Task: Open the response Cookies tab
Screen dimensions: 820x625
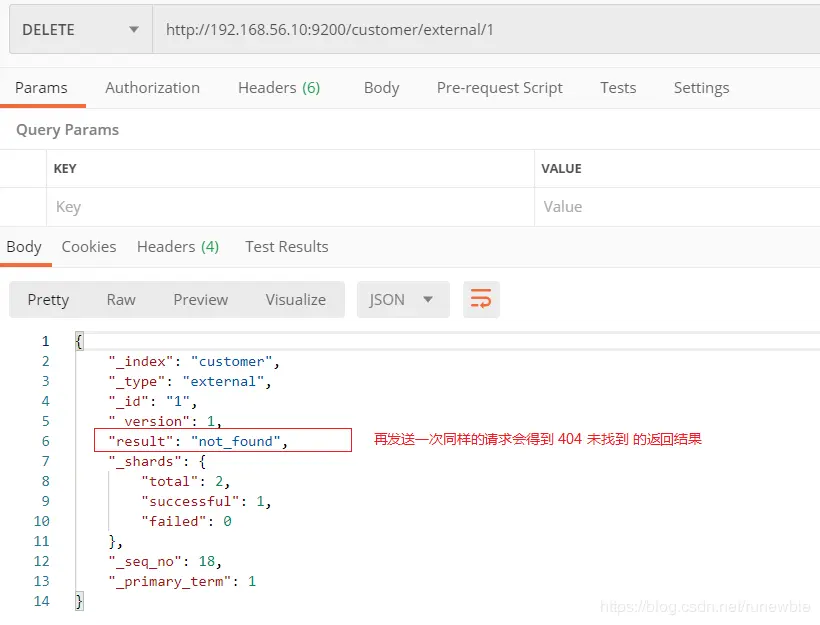Action: click(x=89, y=246)
